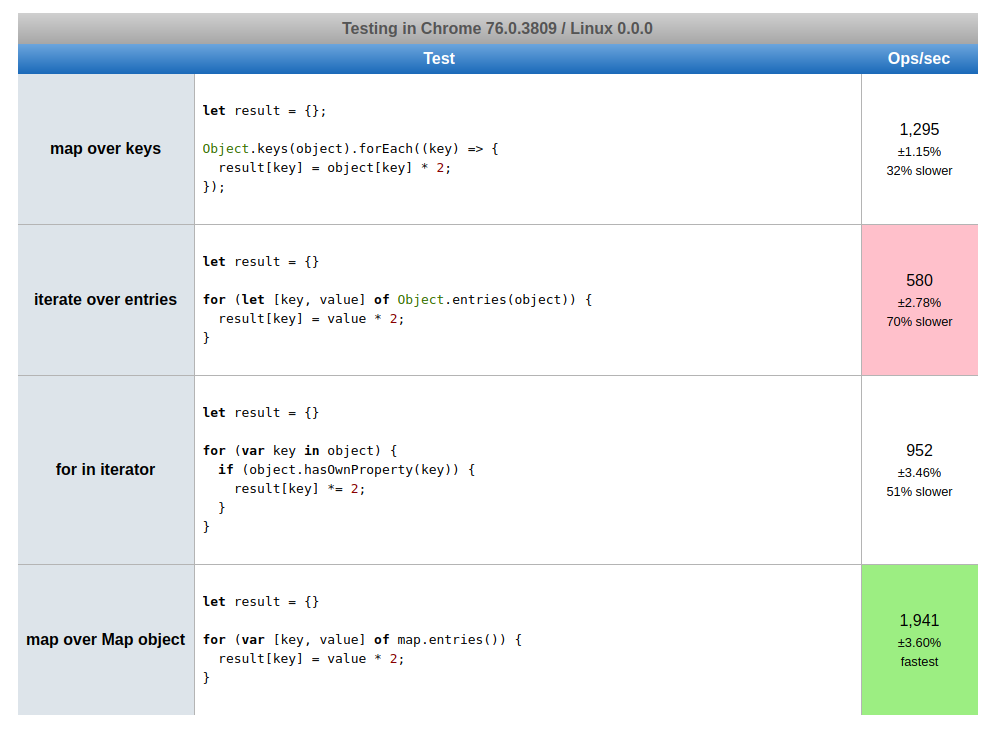
Task: Click the 'result[key] = object[key] * 2;' line
Action: point(335,167)
